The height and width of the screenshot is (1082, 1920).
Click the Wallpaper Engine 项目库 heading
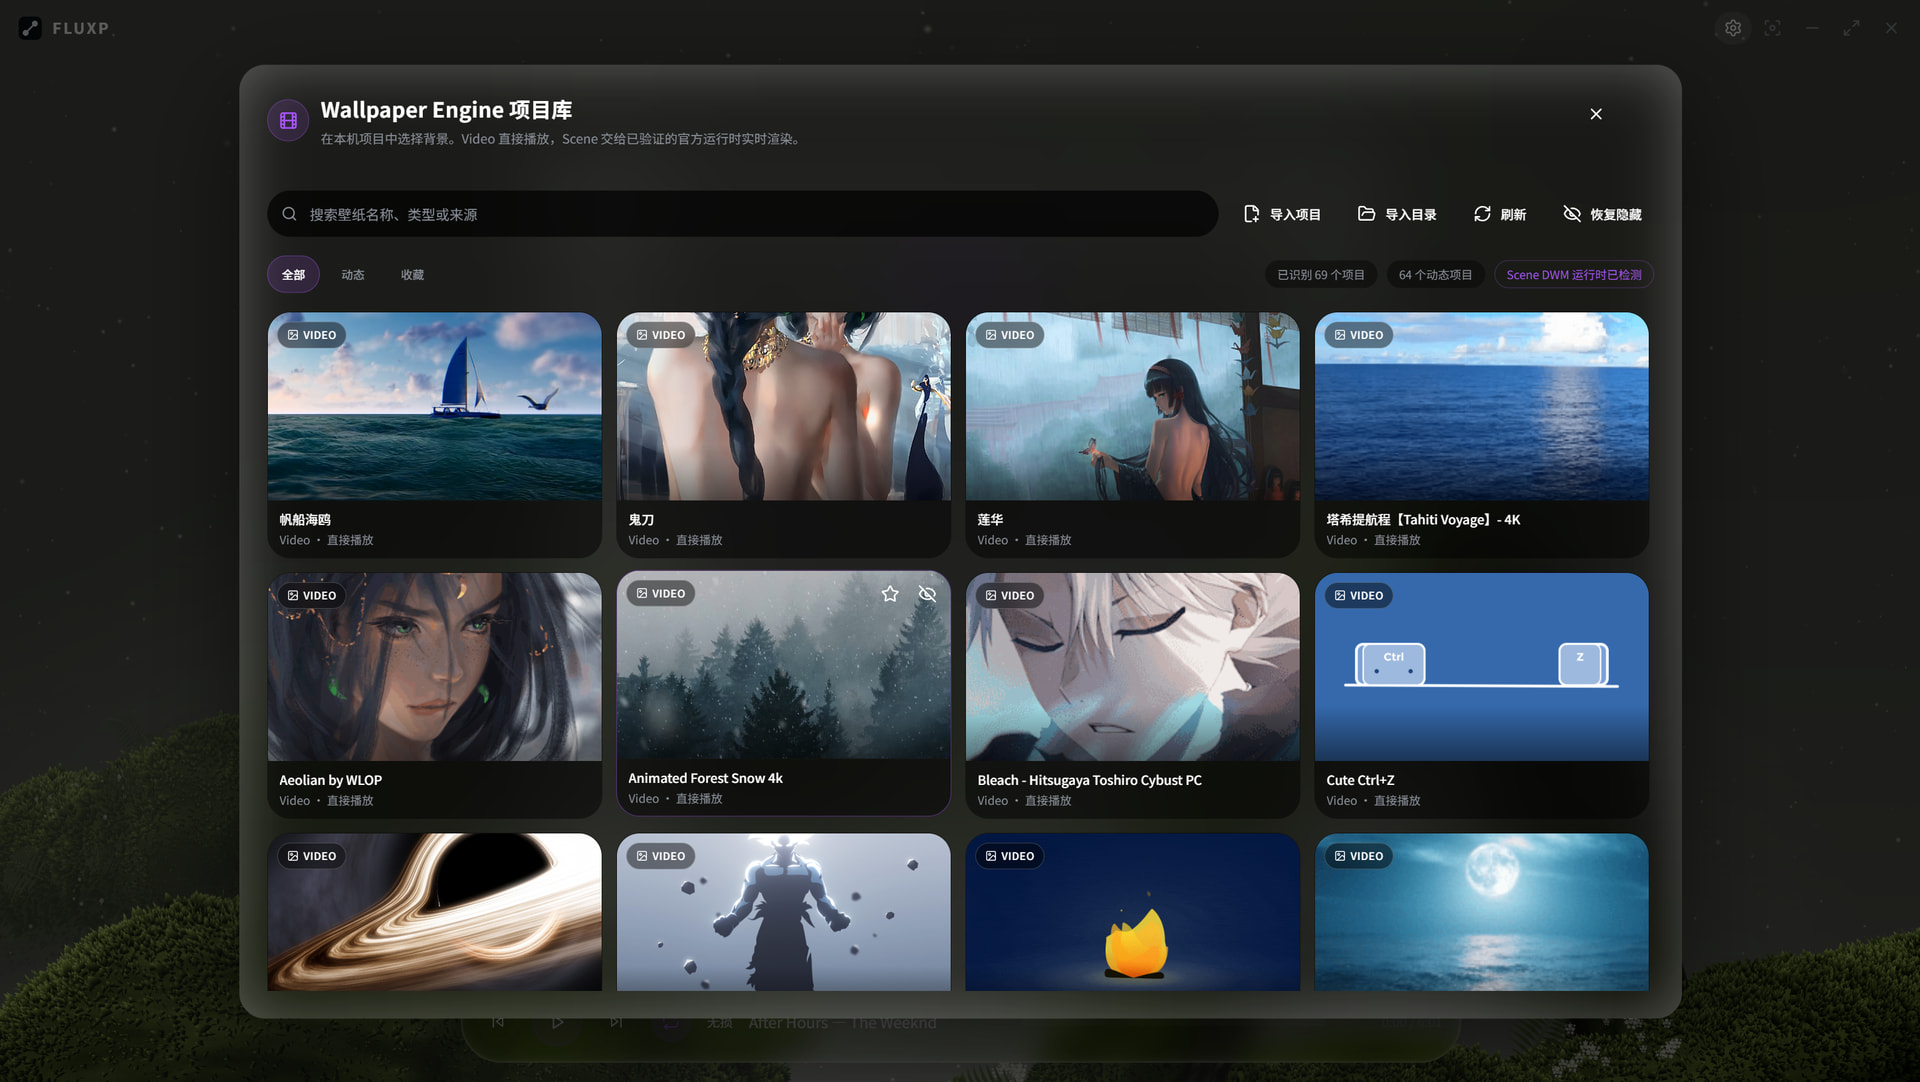click(446, 110)
